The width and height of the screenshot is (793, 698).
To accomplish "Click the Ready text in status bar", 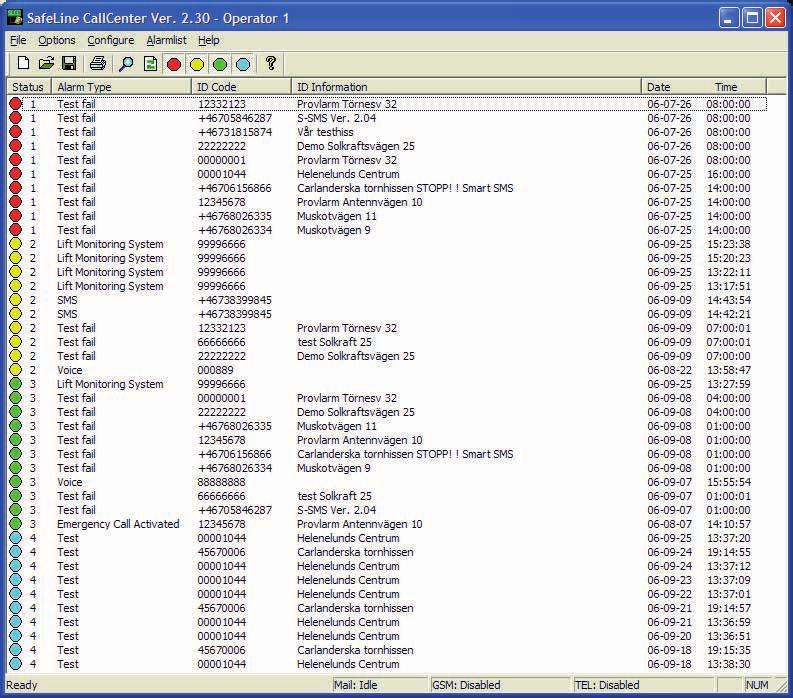I will pyautogui.click(x=22, y=685).
